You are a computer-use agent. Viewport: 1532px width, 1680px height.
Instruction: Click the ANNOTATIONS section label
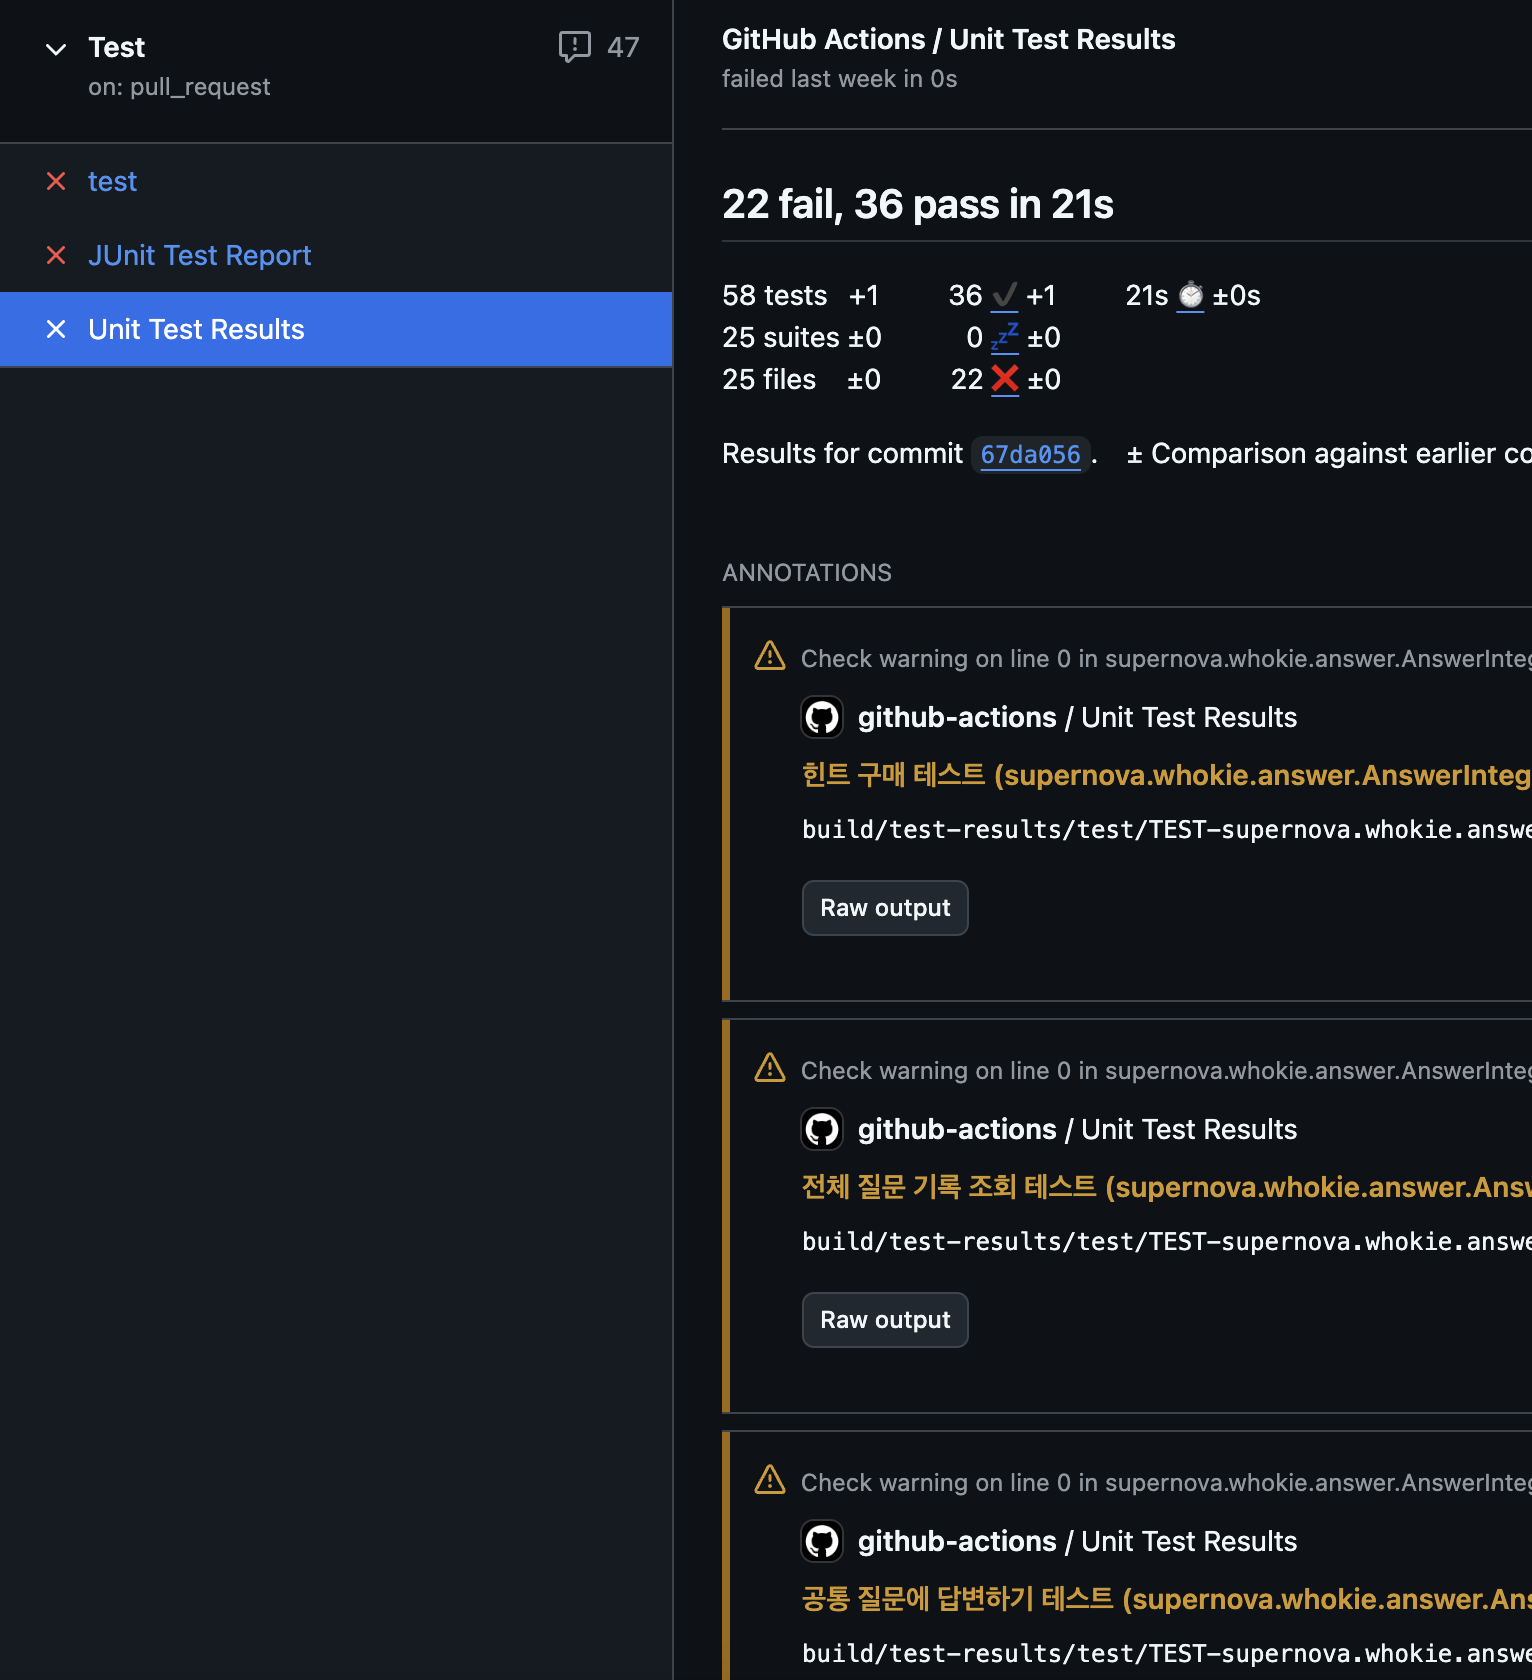[x=807, y=573]
